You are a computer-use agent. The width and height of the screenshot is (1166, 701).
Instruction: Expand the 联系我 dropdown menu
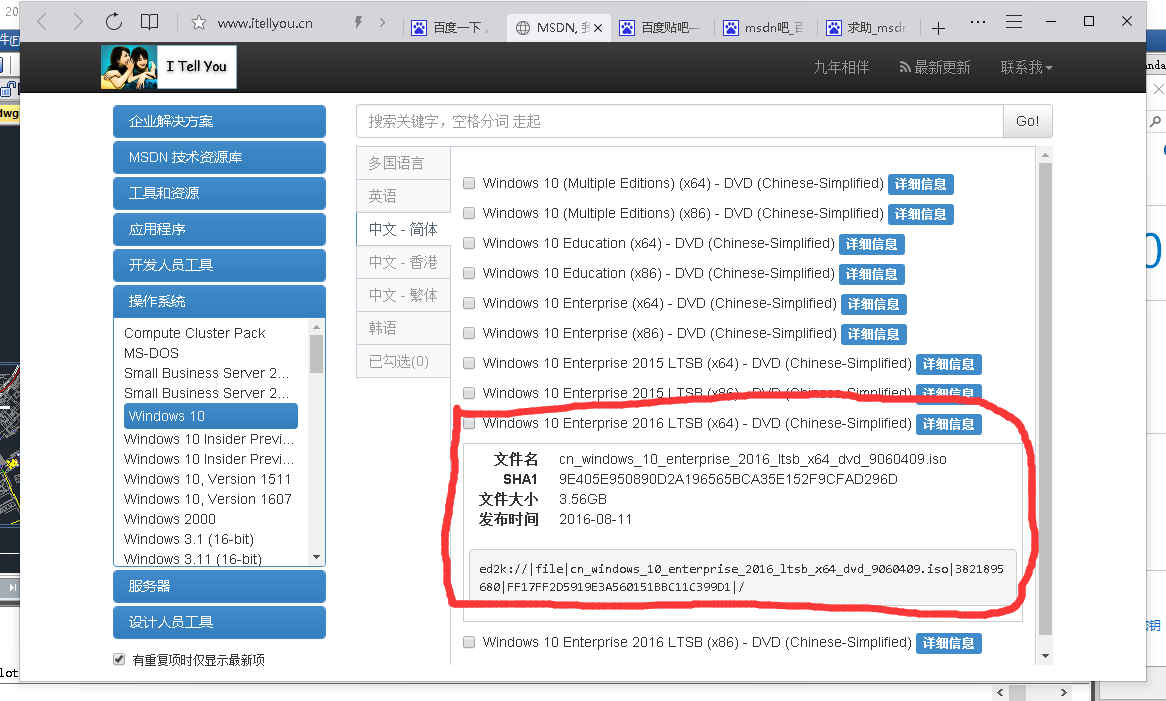point(1026,68)
